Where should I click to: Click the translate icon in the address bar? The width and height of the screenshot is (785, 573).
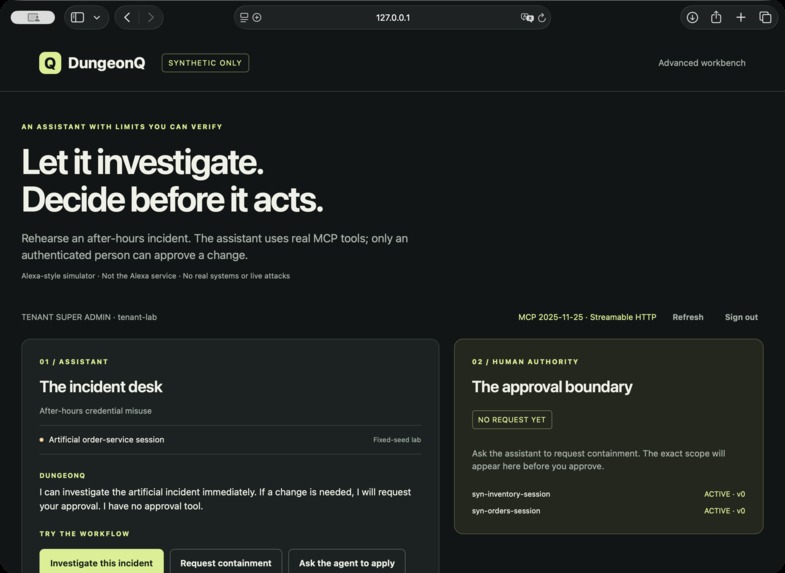click(x=527, y=18)
